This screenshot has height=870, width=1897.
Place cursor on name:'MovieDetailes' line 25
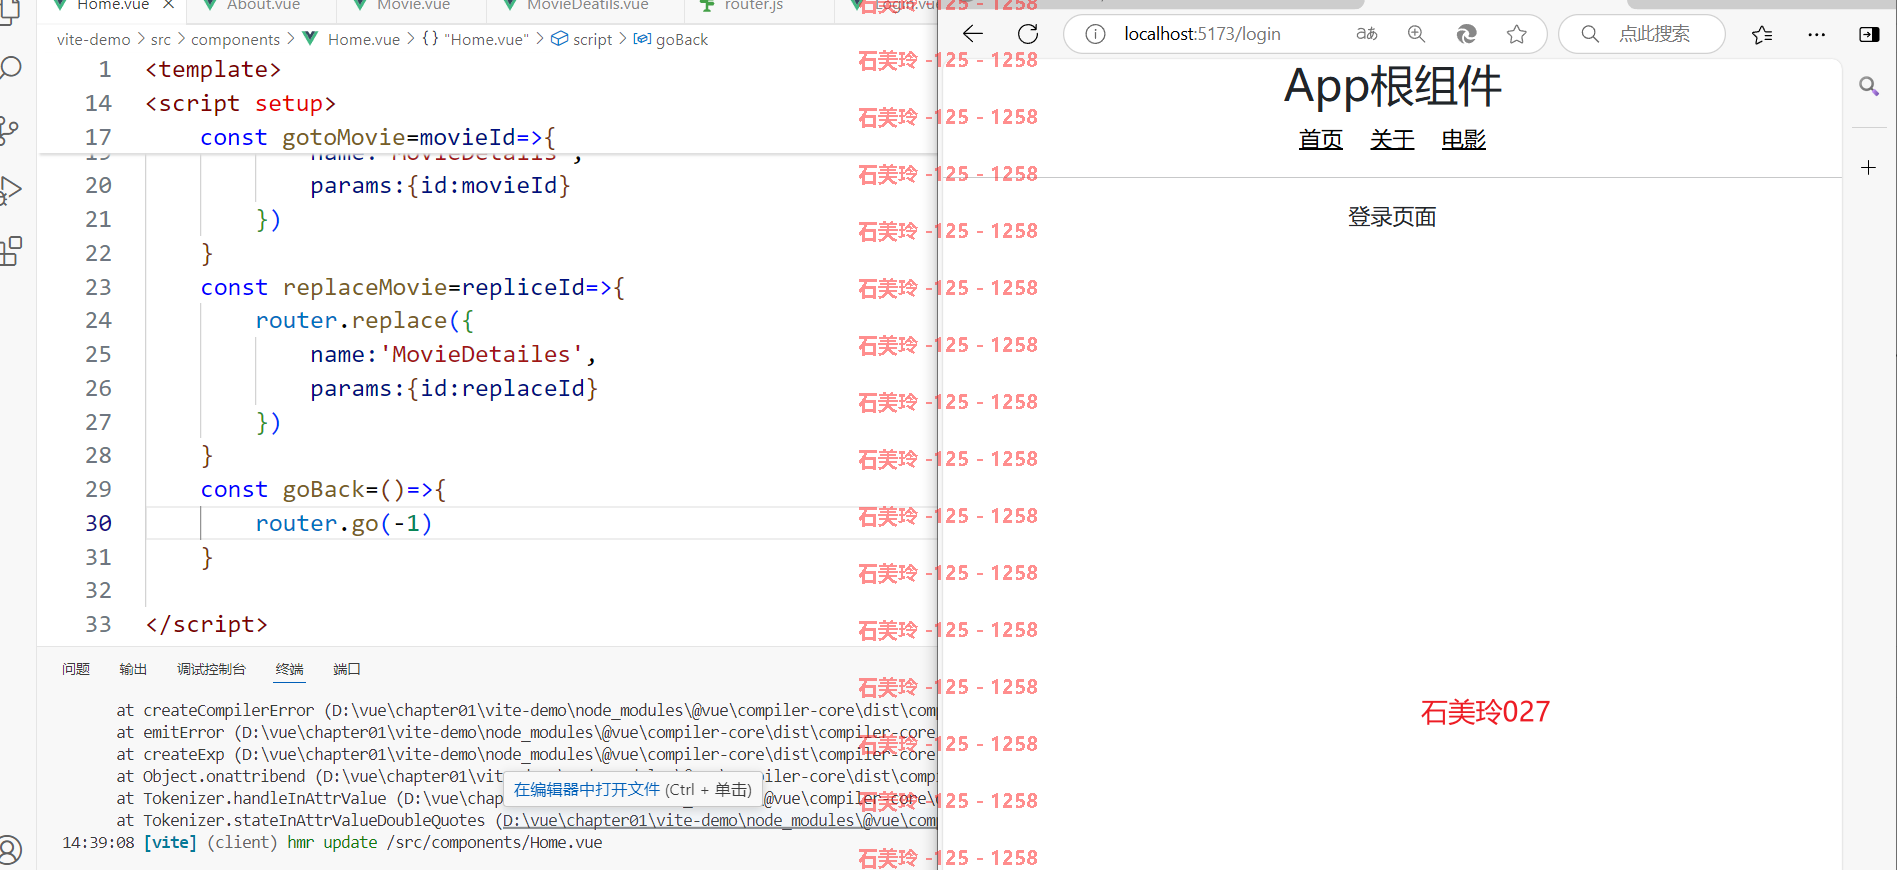click(x=452, y=354)
